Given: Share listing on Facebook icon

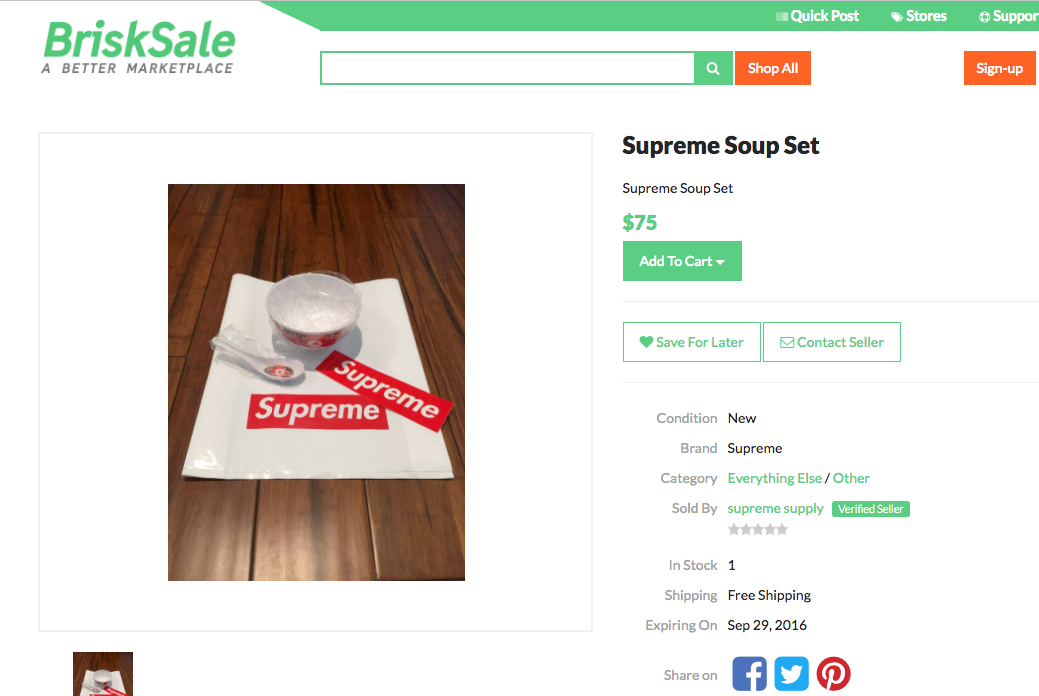Looking at the screenshot, I should (x=749, y=674).
